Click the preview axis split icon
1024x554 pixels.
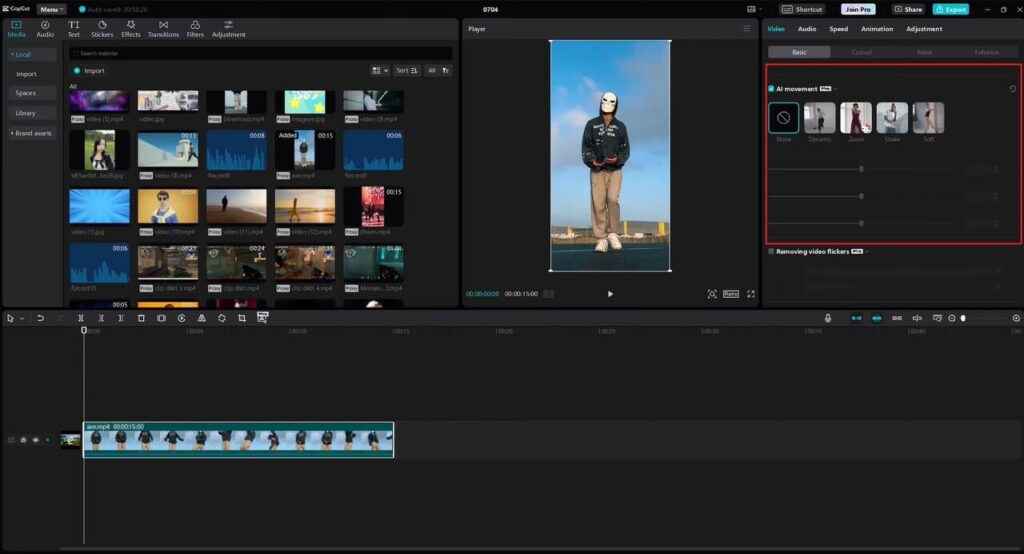pyautogui.click(x=917, y=318)
